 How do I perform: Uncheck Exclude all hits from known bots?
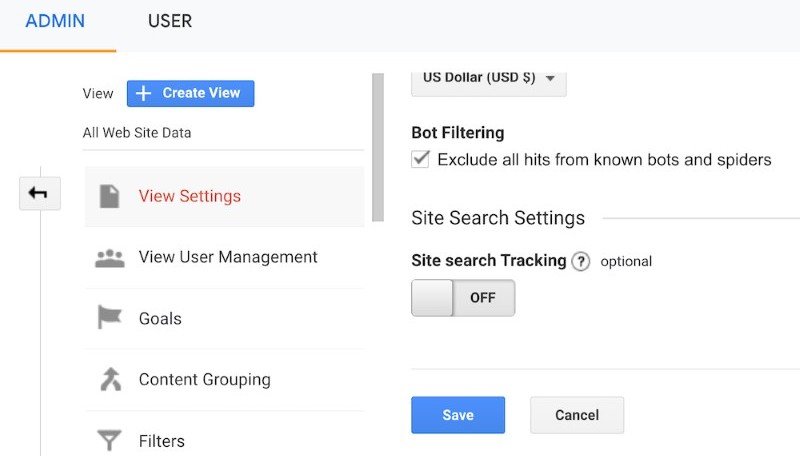(420, 159)
